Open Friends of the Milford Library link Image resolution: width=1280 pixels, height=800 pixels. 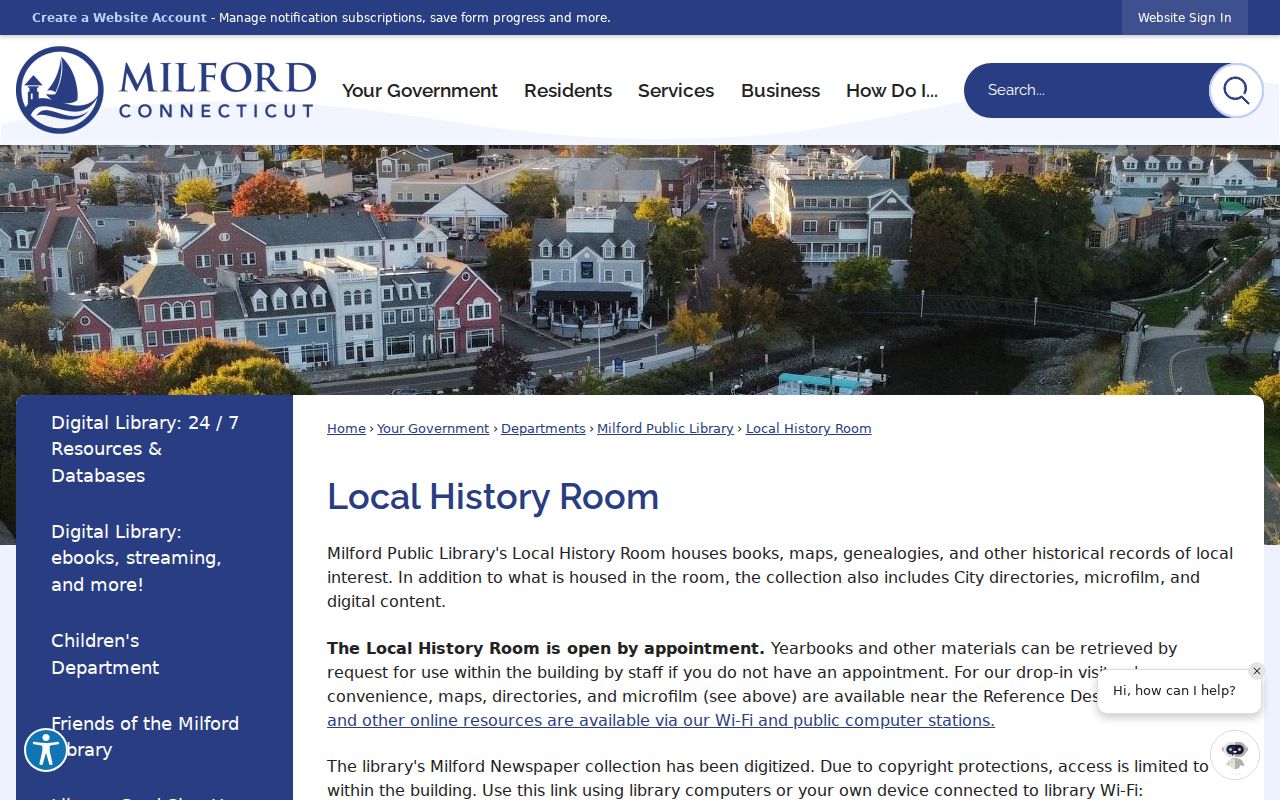pos(145,736)
